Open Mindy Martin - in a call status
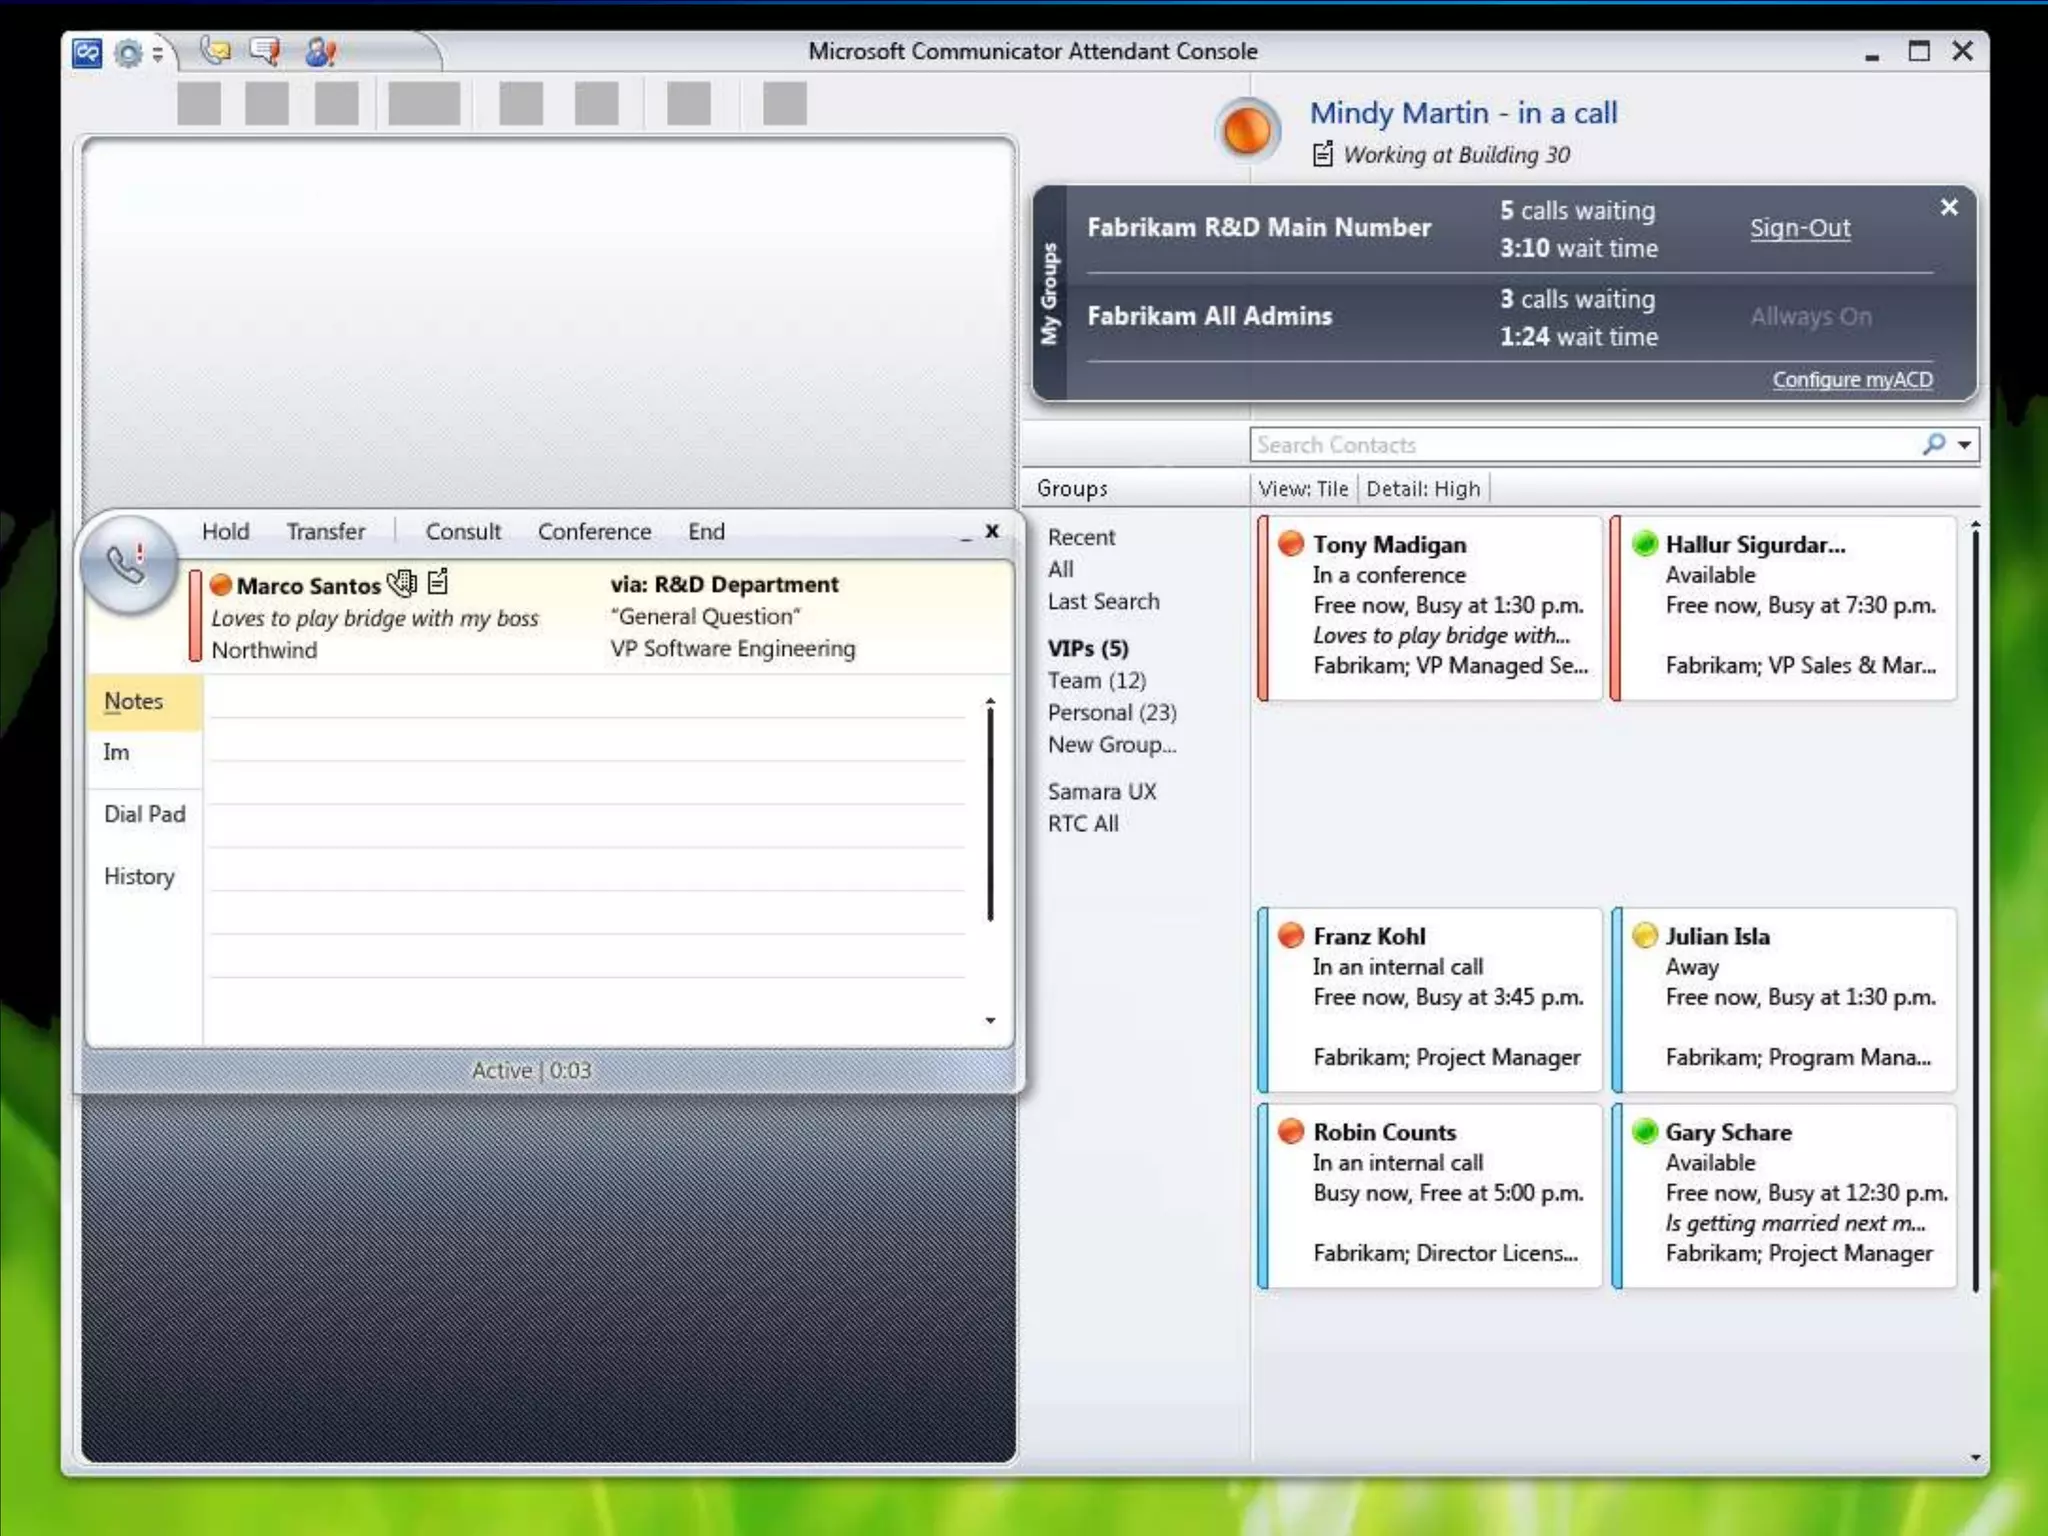Viewport: 2048px width, 1536px height. (1463, 113)
